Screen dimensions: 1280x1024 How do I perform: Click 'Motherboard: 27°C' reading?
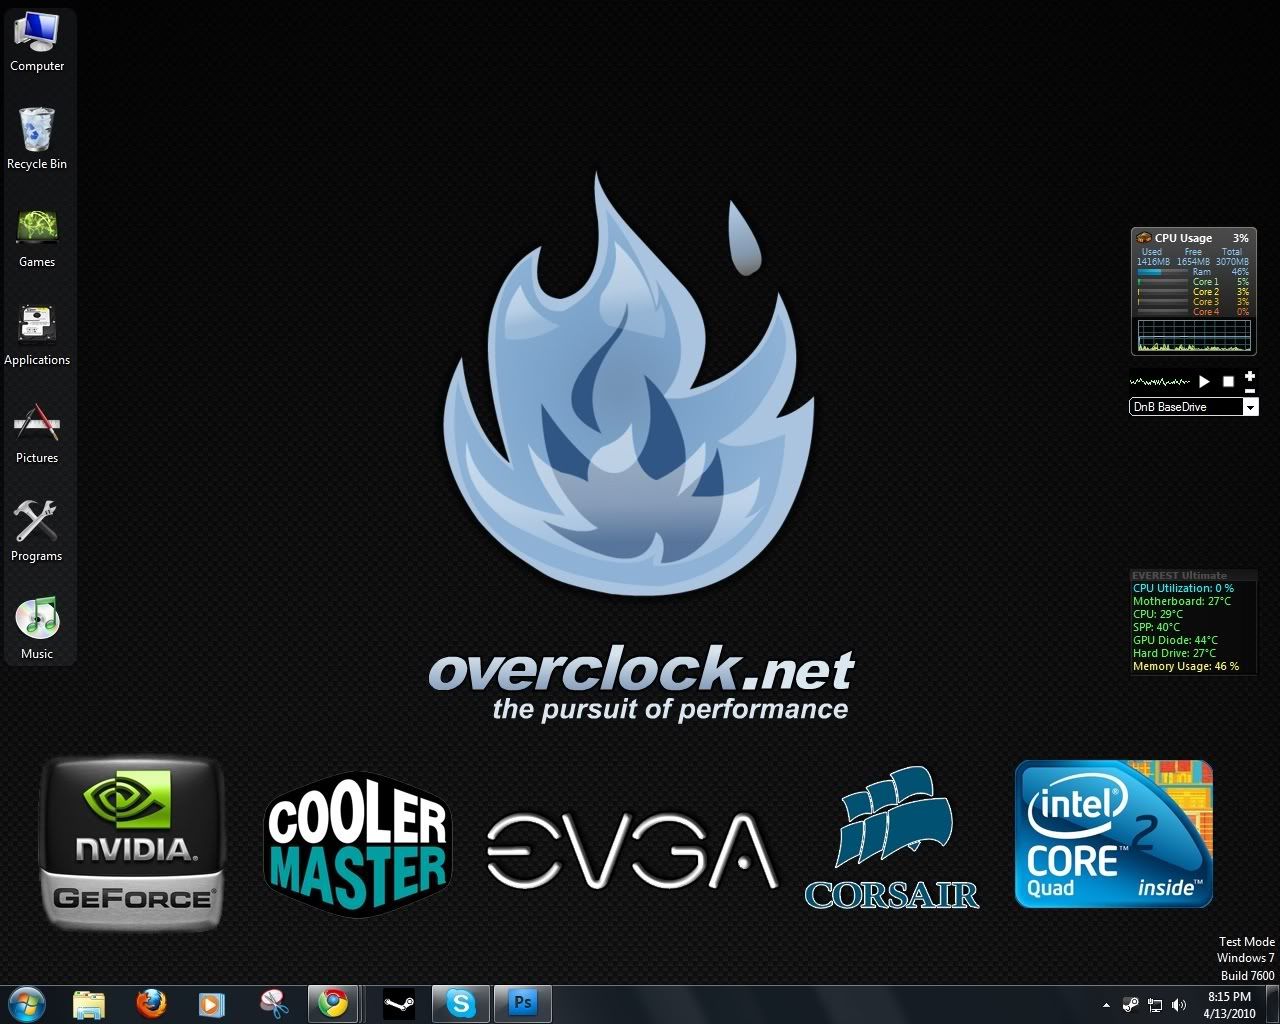(1182, 601)
